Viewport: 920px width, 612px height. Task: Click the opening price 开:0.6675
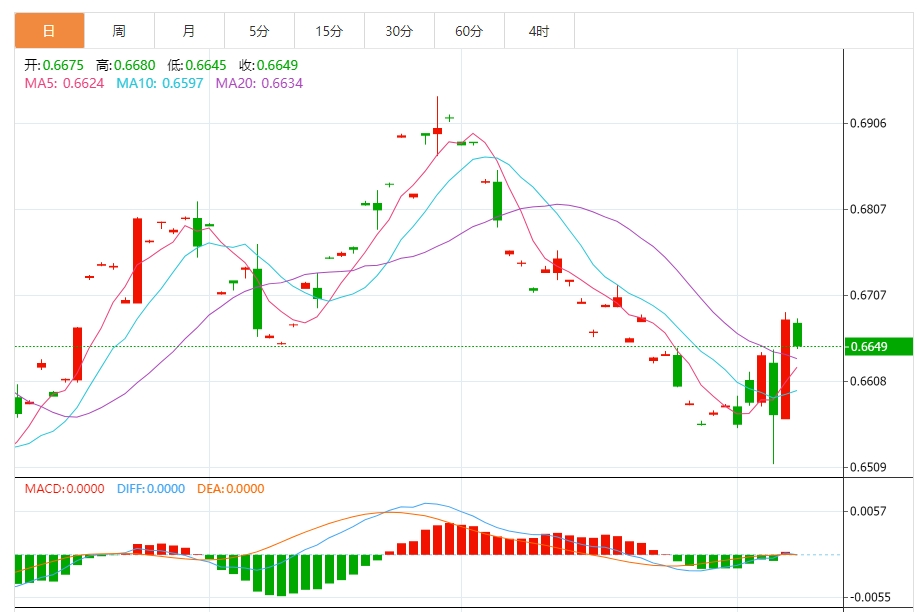[x=54, y=65]
